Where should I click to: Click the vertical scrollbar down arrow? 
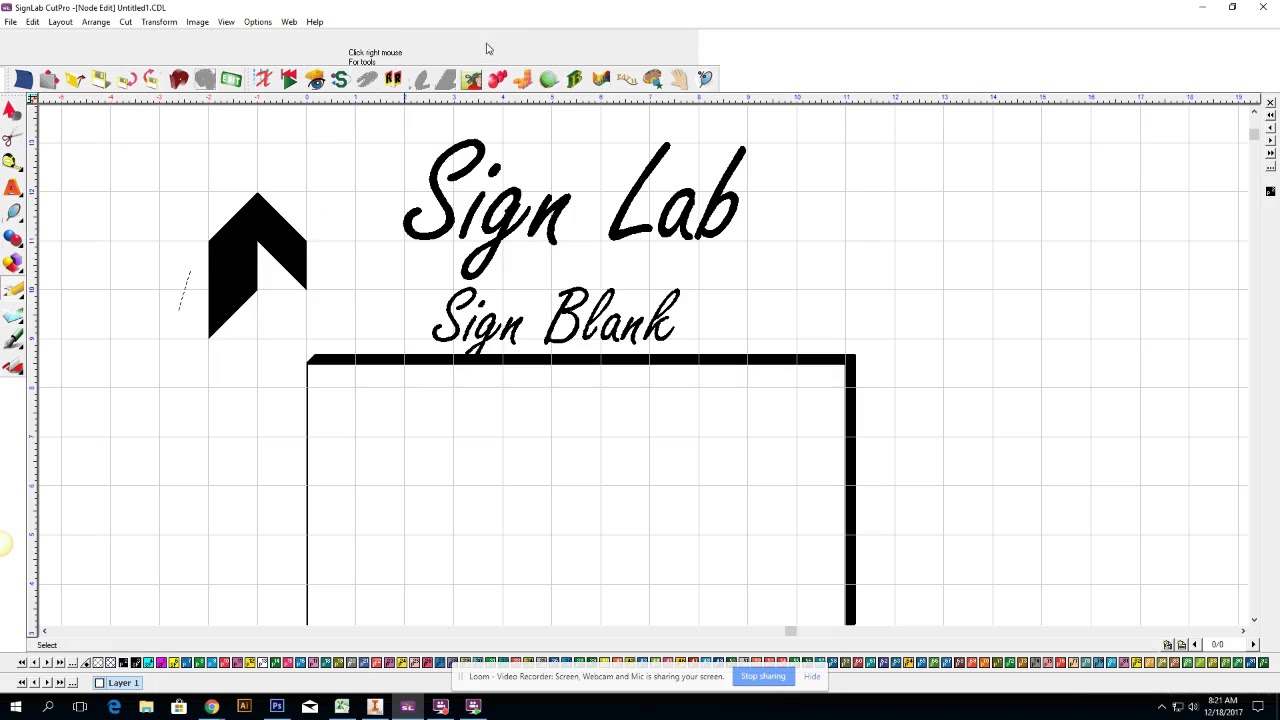click(1254, 620)
